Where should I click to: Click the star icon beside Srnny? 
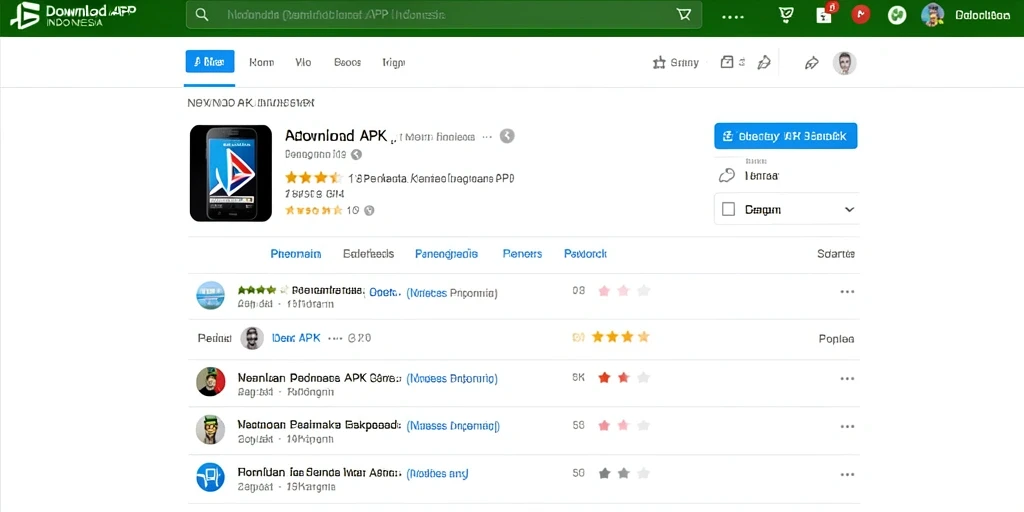pyautogui.click(x=659, y=63)
